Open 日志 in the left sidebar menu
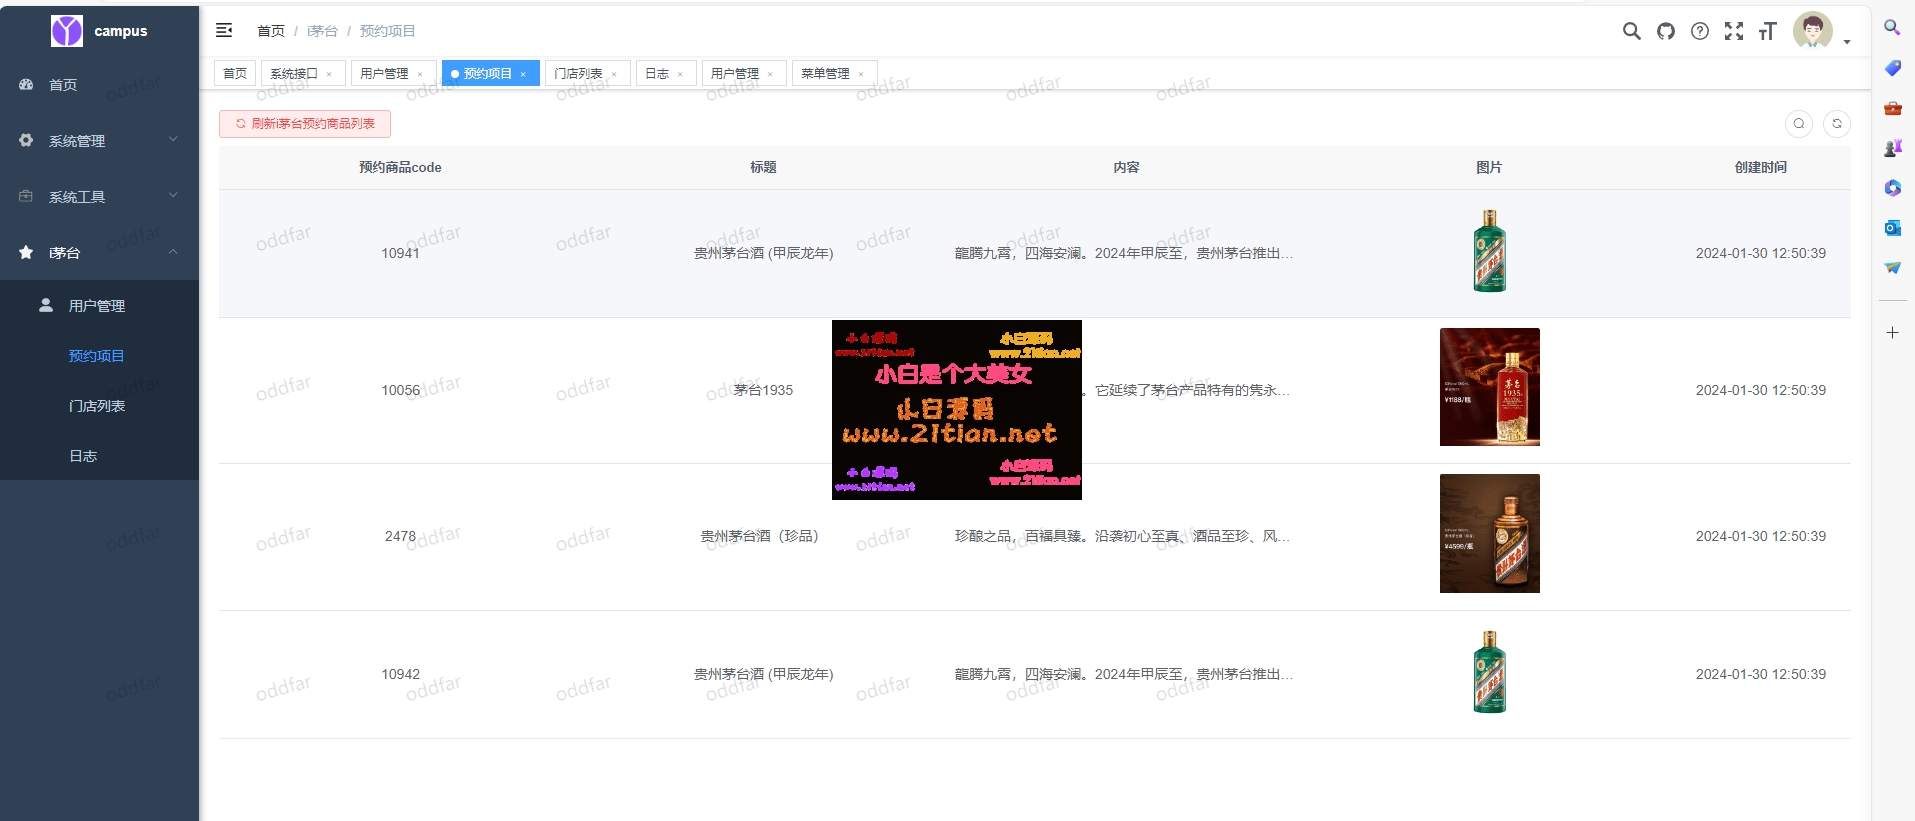The image size is (1915, 821). click(x=99, y=456)
